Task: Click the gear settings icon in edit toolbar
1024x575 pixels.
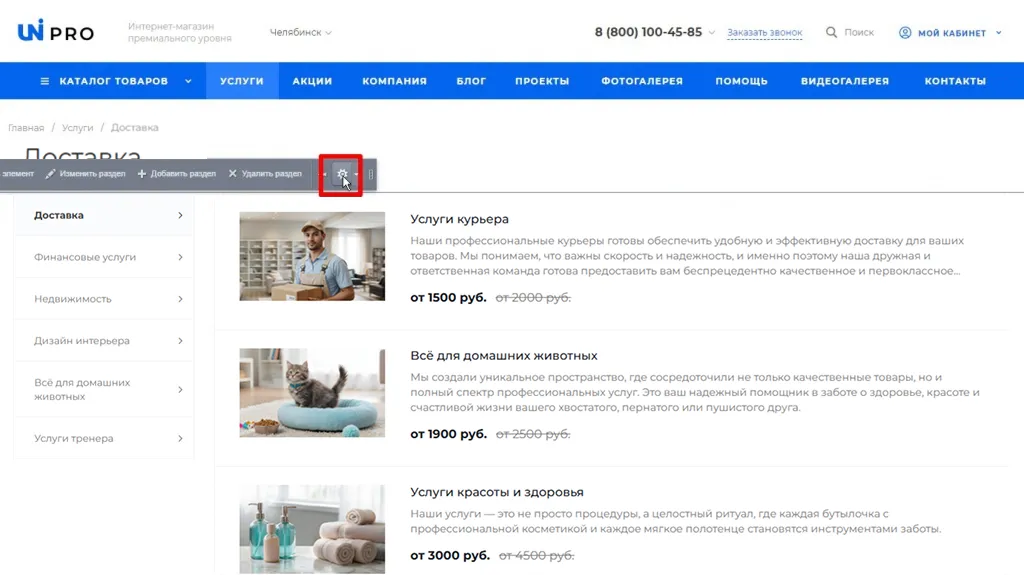Action: point(342,174)
